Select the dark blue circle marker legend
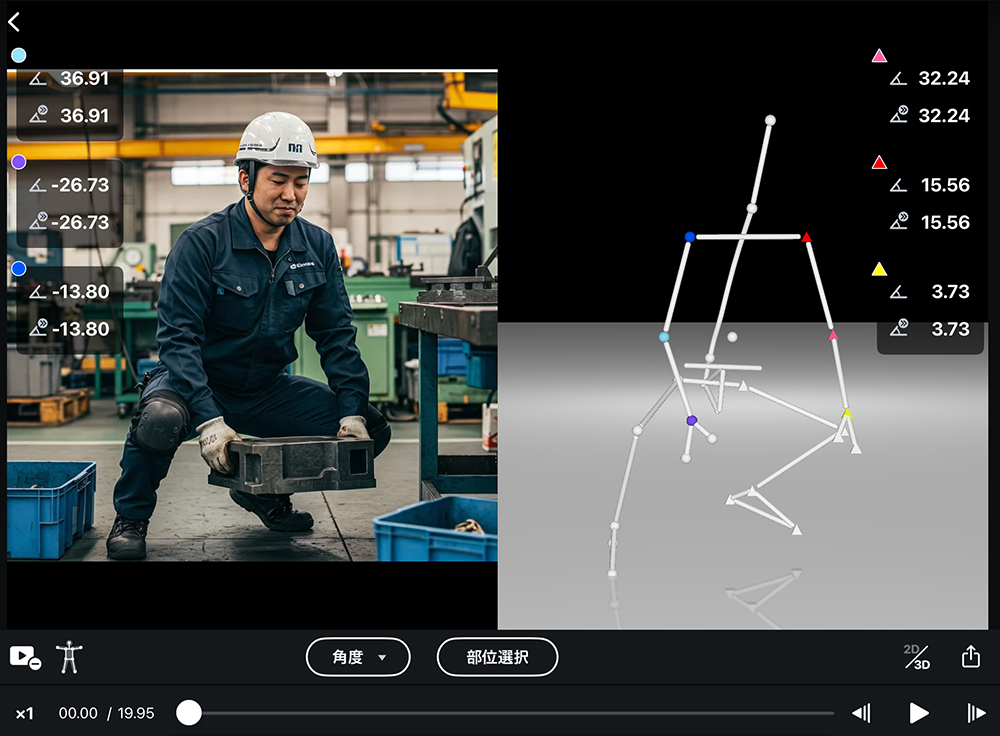The height and width of the screenshot is (736, 1000). [19, 269]
